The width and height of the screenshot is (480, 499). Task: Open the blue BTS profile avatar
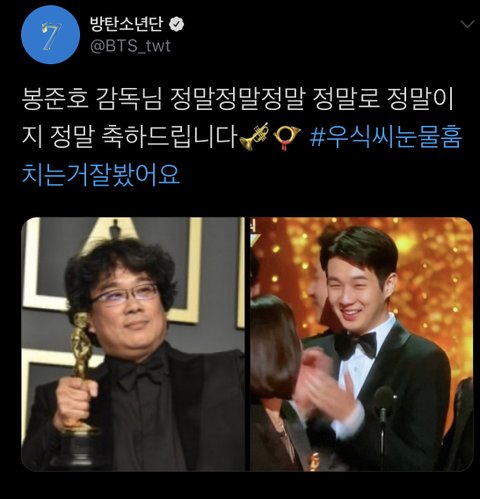(x=50, y=35)
